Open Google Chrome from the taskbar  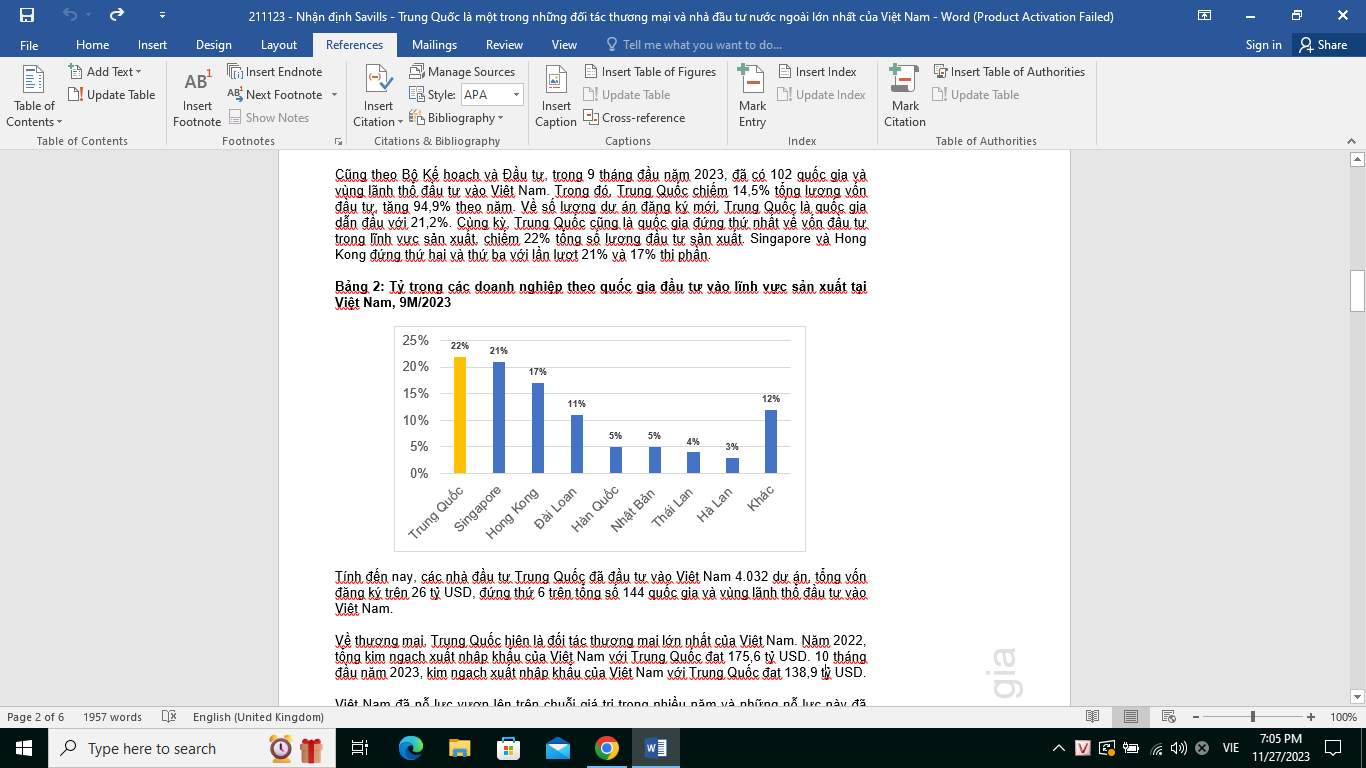[x=607, y=748]
